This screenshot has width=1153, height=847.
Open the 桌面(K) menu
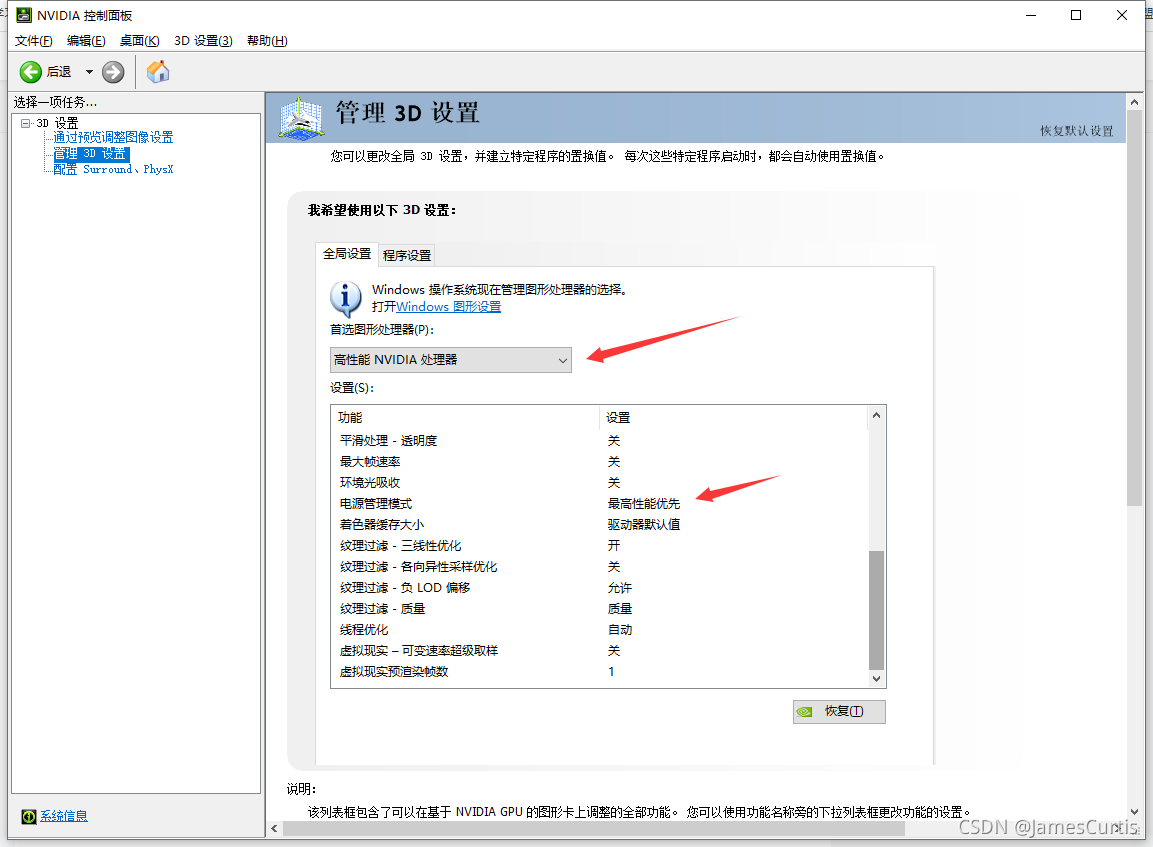(x=140, y=41)
